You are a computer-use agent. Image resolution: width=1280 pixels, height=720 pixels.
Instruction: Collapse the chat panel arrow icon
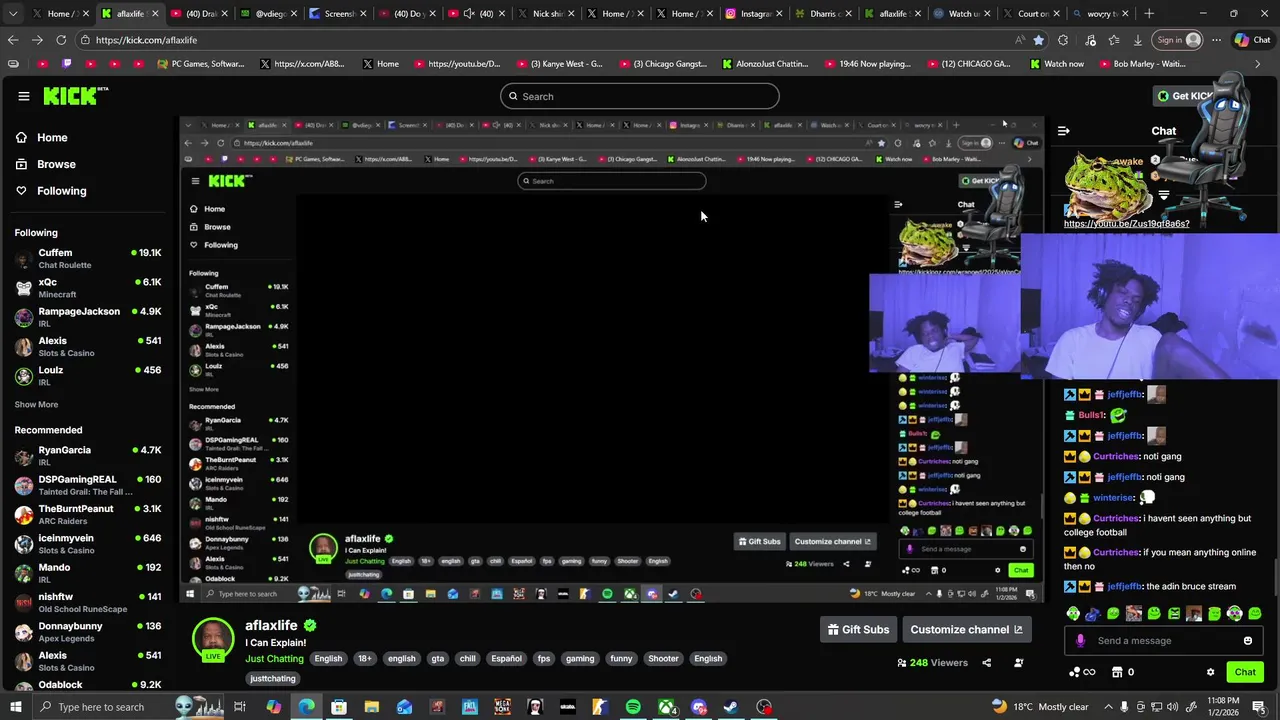click(x=1063, y=131)
